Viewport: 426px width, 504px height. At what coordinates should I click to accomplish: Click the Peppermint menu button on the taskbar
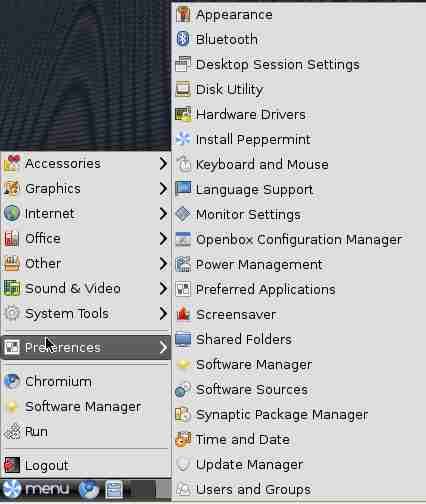pyautogui.click(x=36, y=489)
